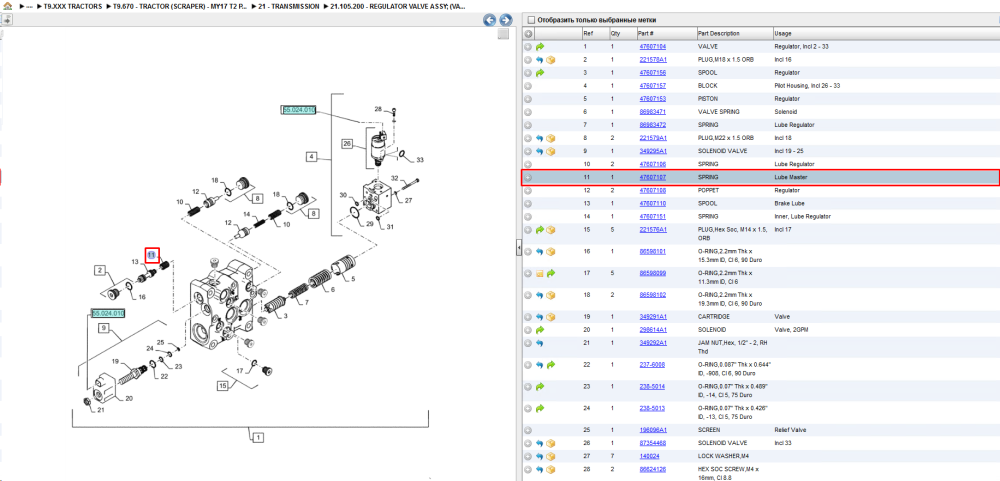Sort by Usage column header

coord(783,34)
